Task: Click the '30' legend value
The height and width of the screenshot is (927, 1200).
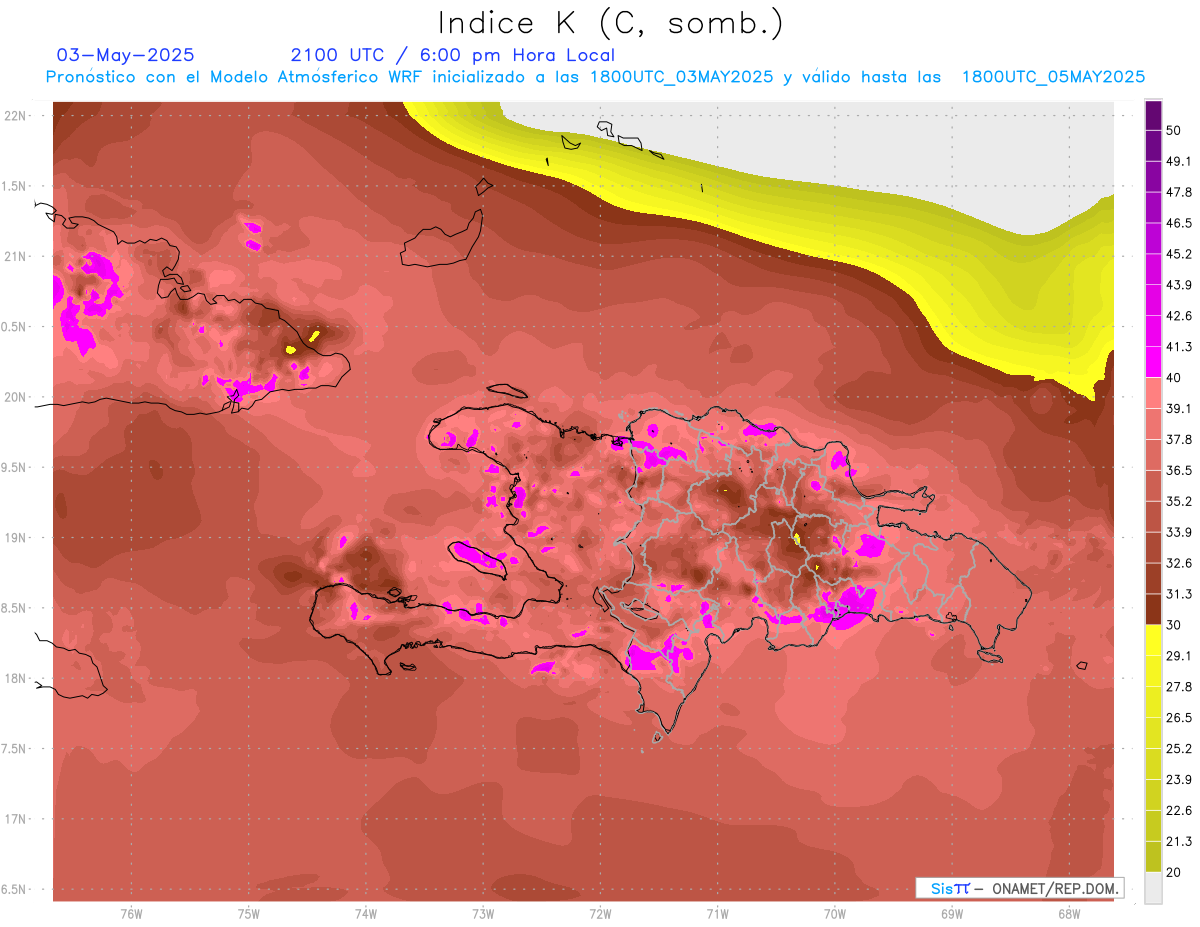Action: tap(1174, 625)
